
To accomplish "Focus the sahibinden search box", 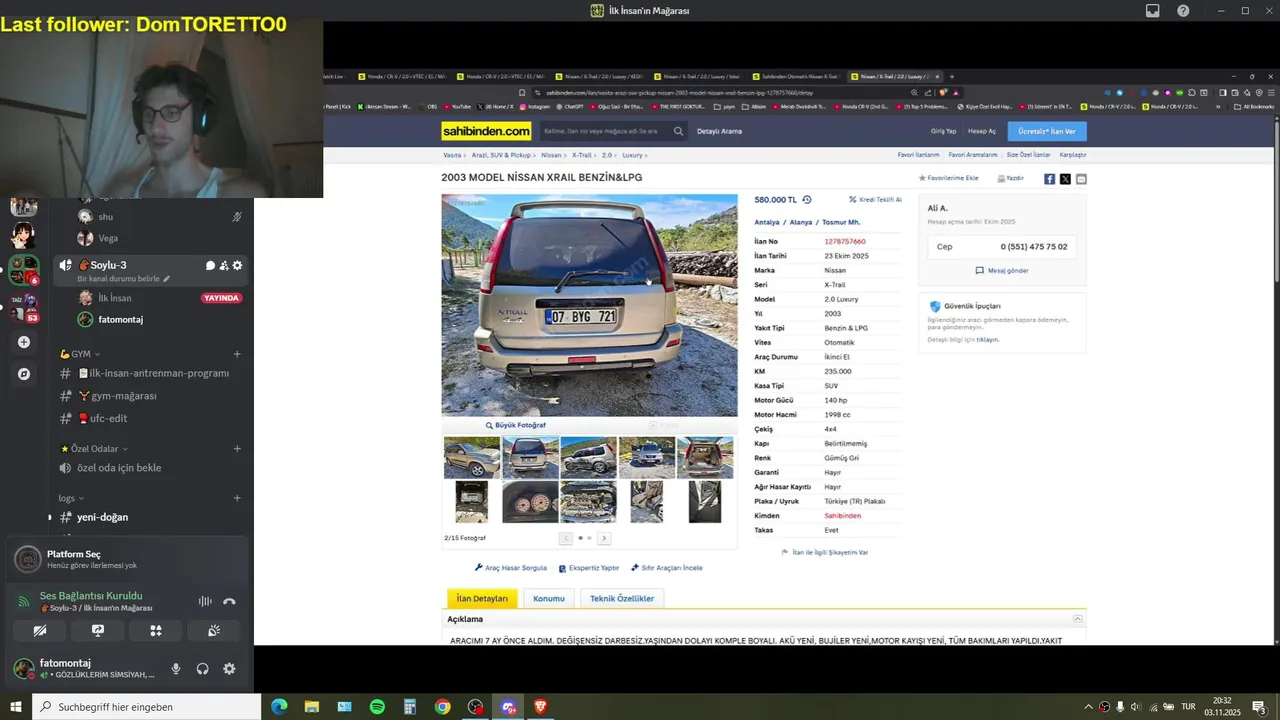I will pos(604,131).
